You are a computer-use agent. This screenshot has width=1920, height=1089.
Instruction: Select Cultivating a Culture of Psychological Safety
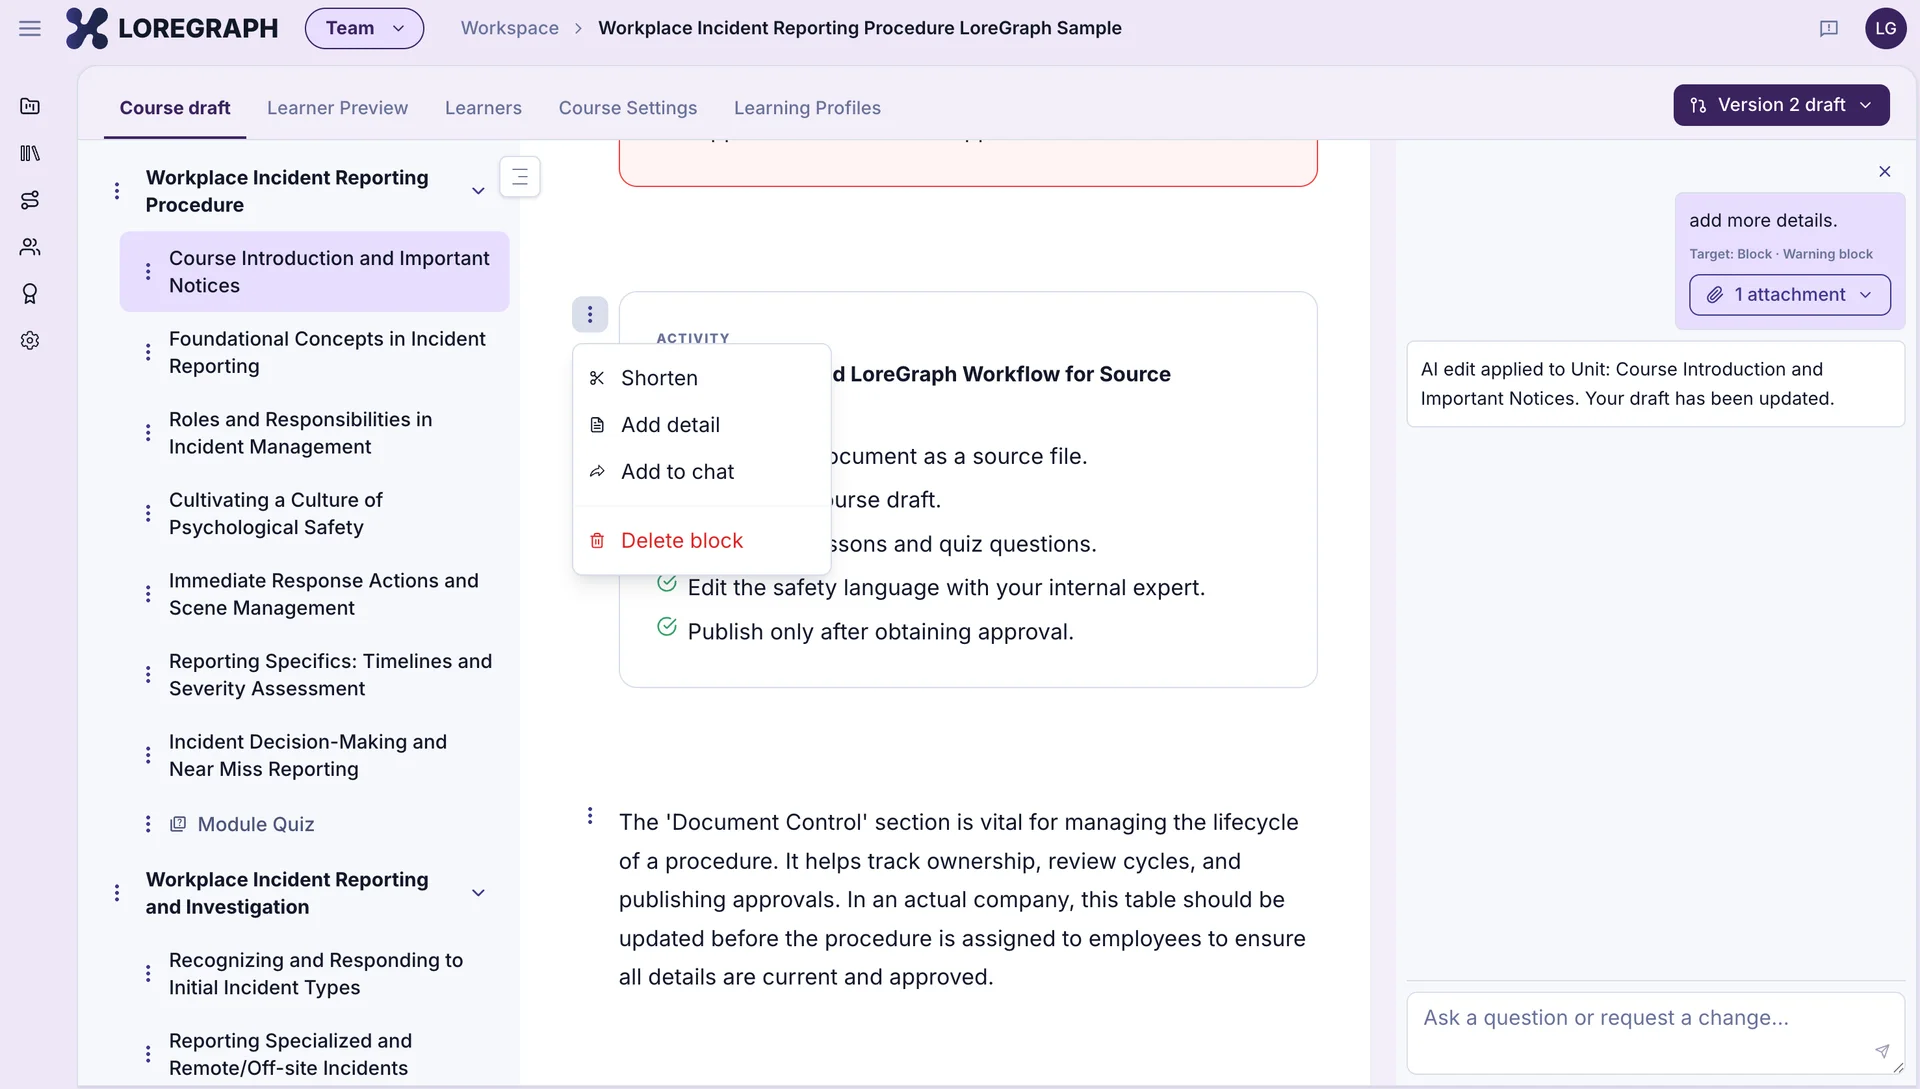click(275, 514)
